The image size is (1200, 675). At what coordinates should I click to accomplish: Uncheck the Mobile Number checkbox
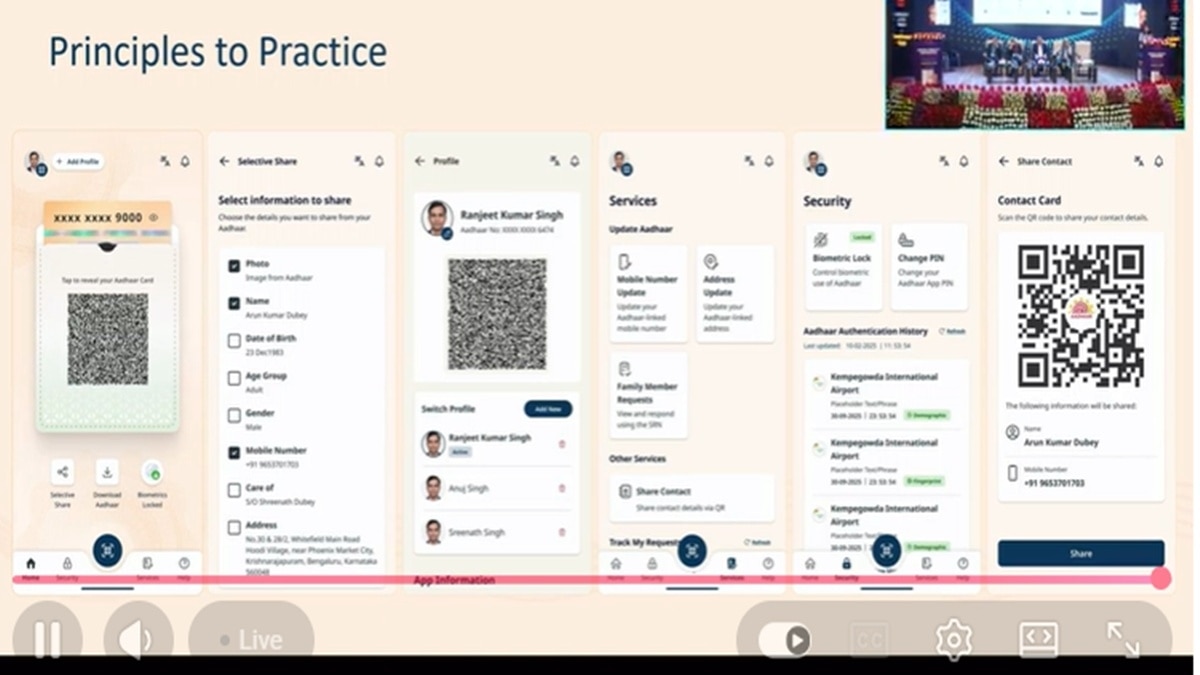[x=234, y=453]
